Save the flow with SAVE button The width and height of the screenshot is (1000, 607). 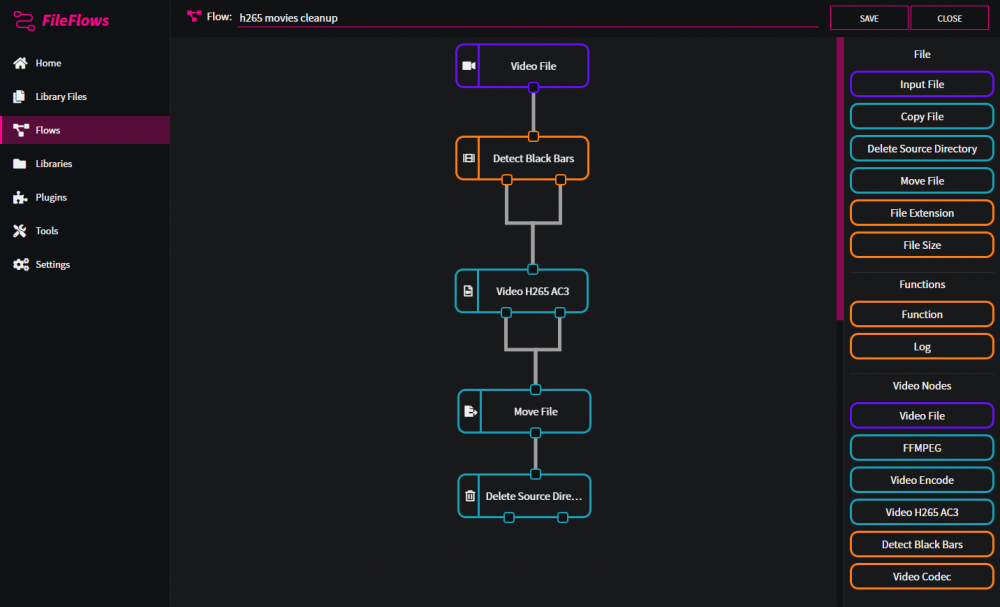(869, 18)
